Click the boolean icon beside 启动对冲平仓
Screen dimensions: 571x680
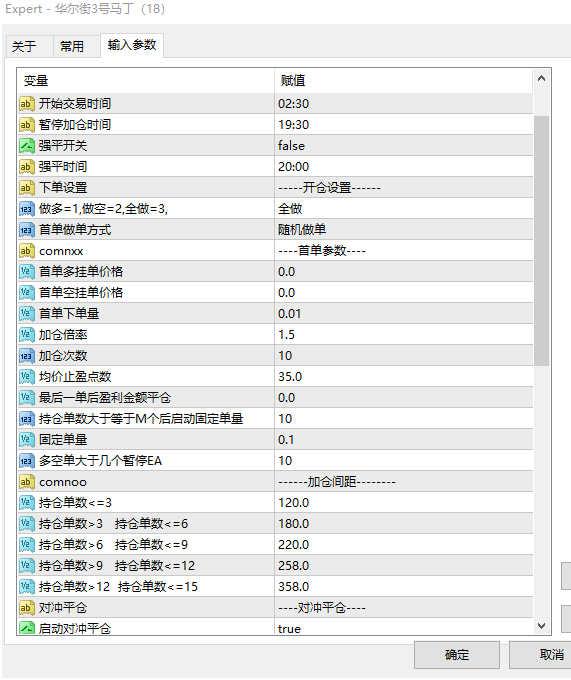tap(26, 628)
